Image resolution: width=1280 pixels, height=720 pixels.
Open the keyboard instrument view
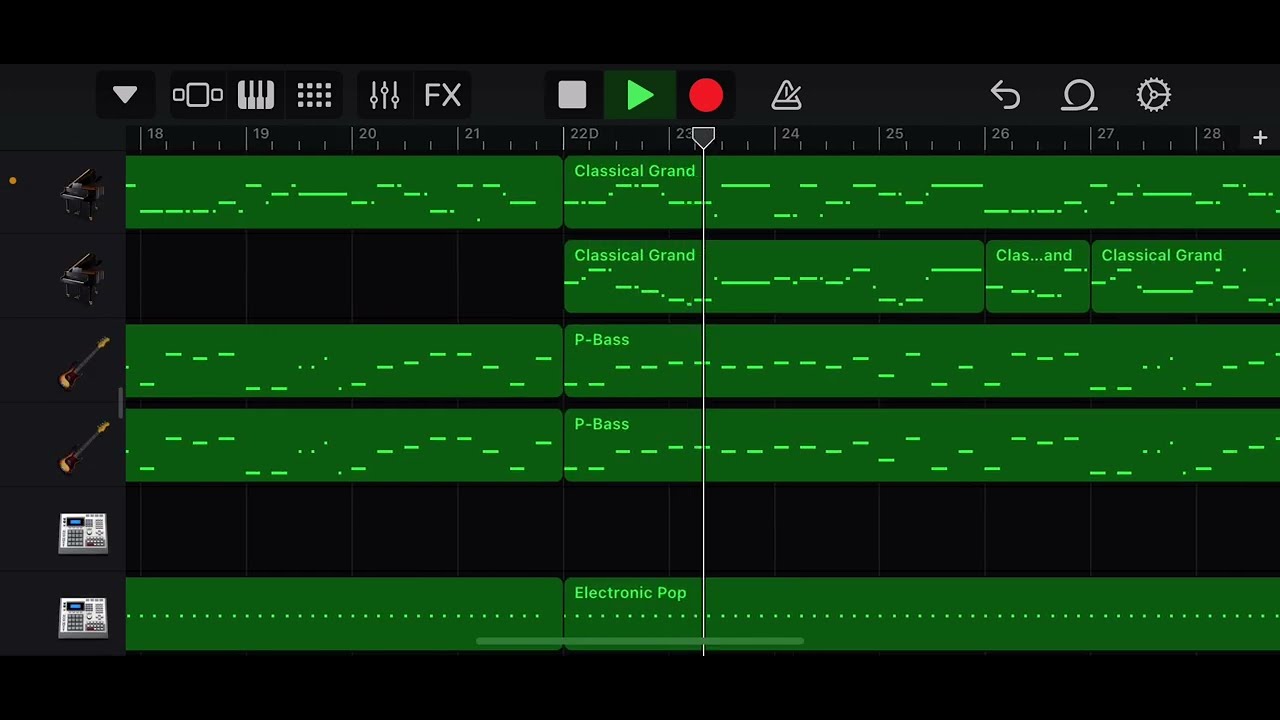pos(256,95)
